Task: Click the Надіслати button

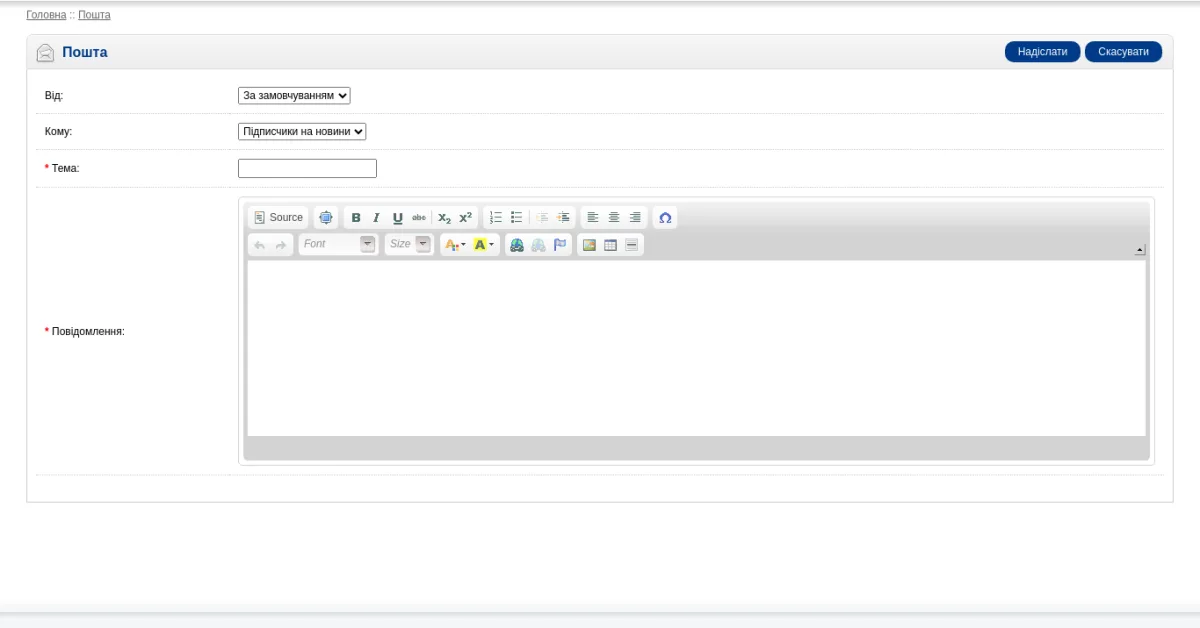Action: [x=1043, y=52]
